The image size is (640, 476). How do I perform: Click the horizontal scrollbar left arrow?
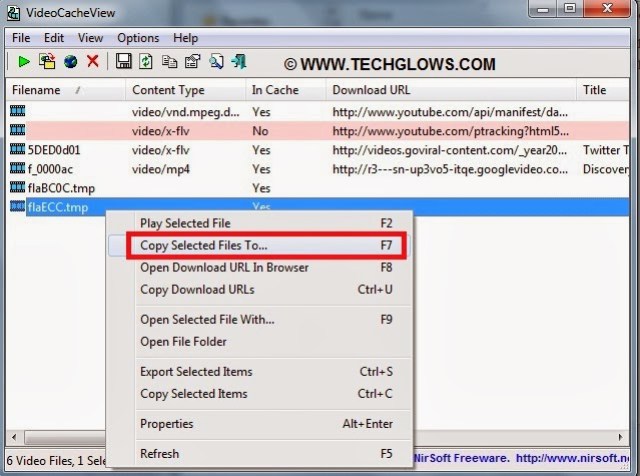coord(14,438)
